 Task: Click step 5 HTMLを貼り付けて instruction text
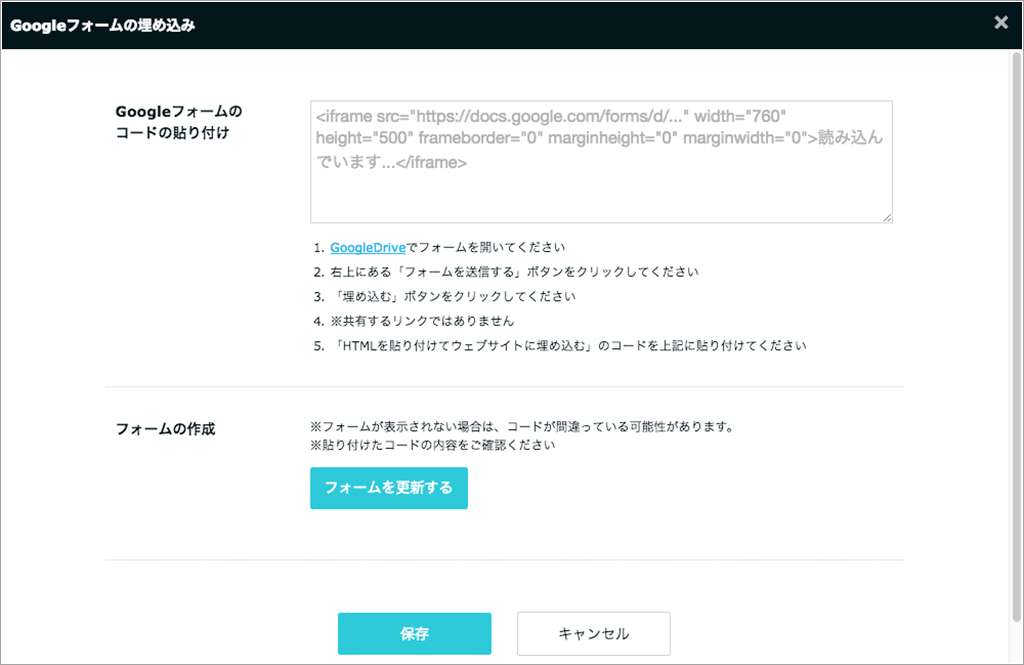[x=568, y=346]
